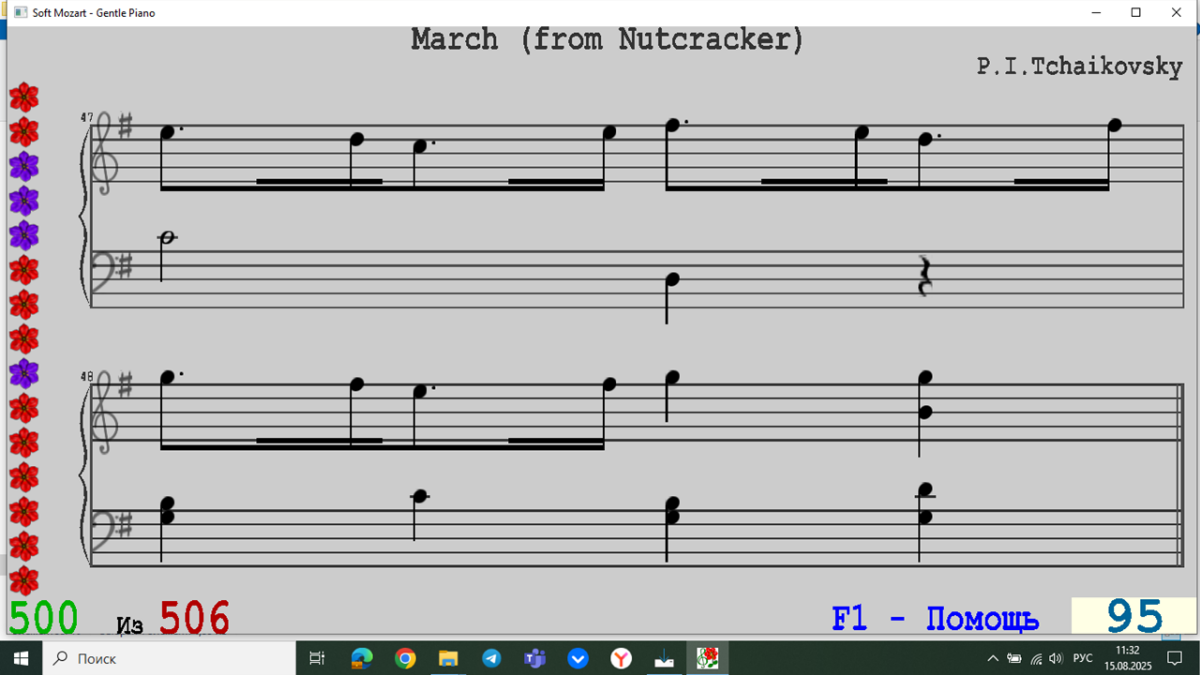Click the F1 - Помощь help label
Viewport: 1200px width, 675px height.
coord(935,619)
